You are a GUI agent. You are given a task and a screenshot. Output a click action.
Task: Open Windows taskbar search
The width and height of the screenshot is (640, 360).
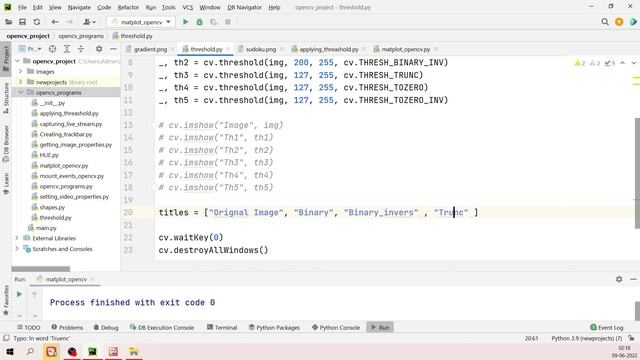tap(30, 352)
